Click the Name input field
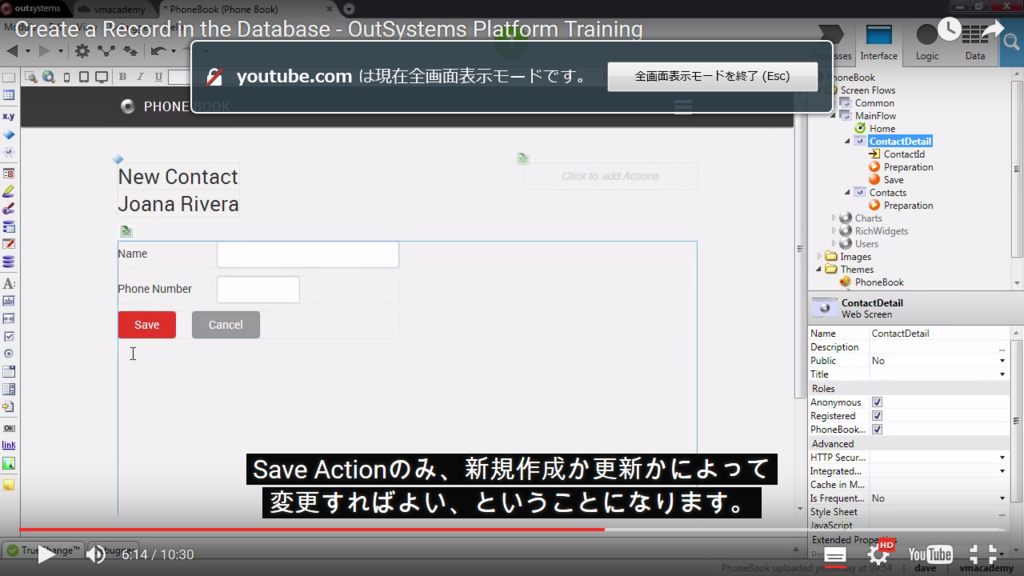1024x576 pixels. click(308, 254)
